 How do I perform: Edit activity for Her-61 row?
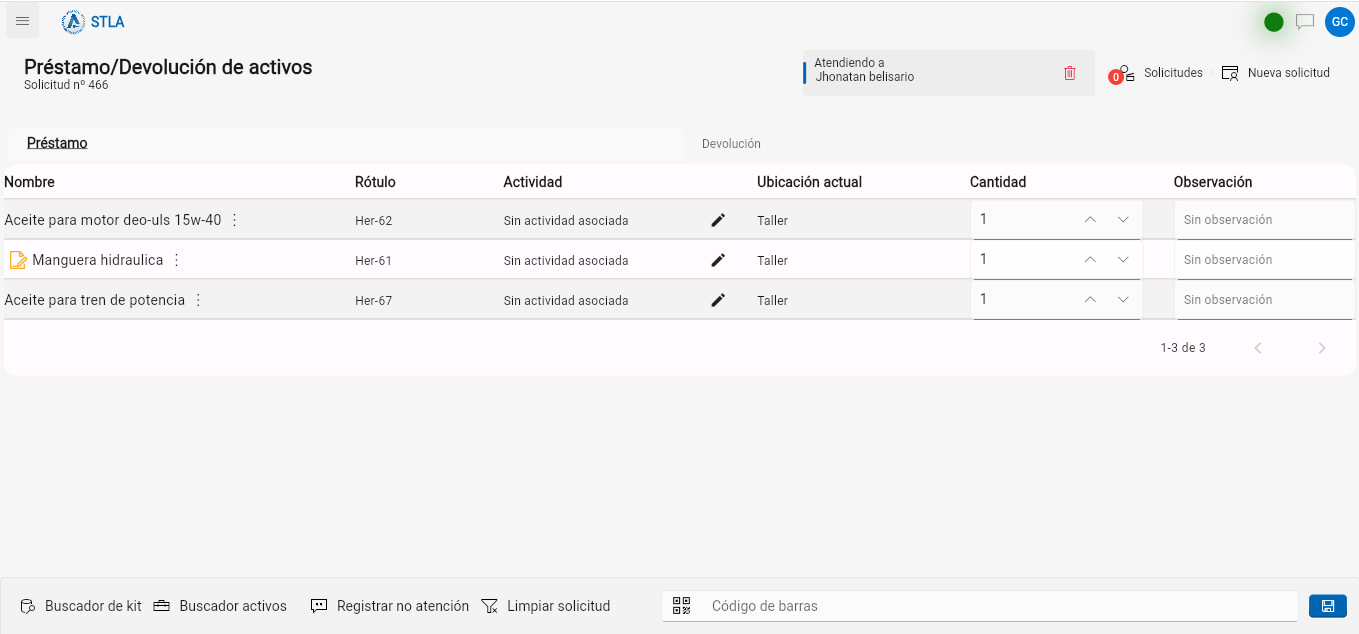coord(718,260)
